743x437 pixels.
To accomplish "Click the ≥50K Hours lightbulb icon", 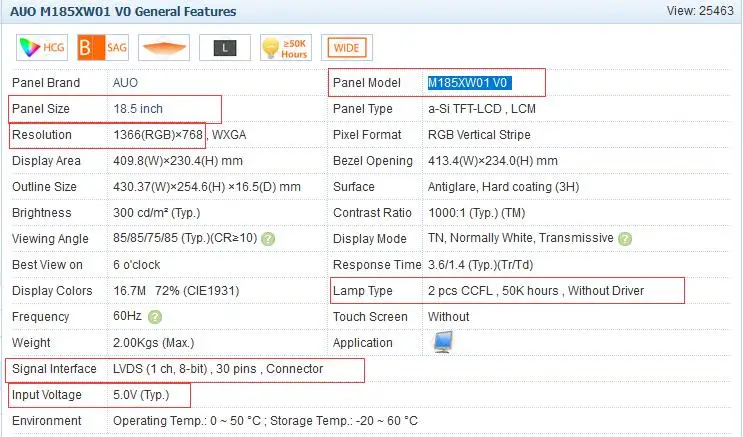I will [x=286, y=47].
